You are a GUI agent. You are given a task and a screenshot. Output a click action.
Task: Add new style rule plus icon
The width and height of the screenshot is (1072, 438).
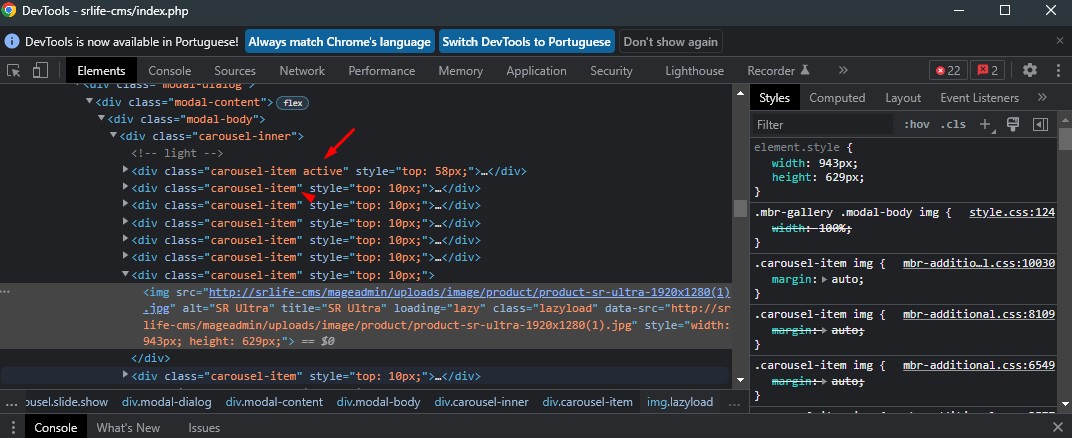[x=985, y=124]
